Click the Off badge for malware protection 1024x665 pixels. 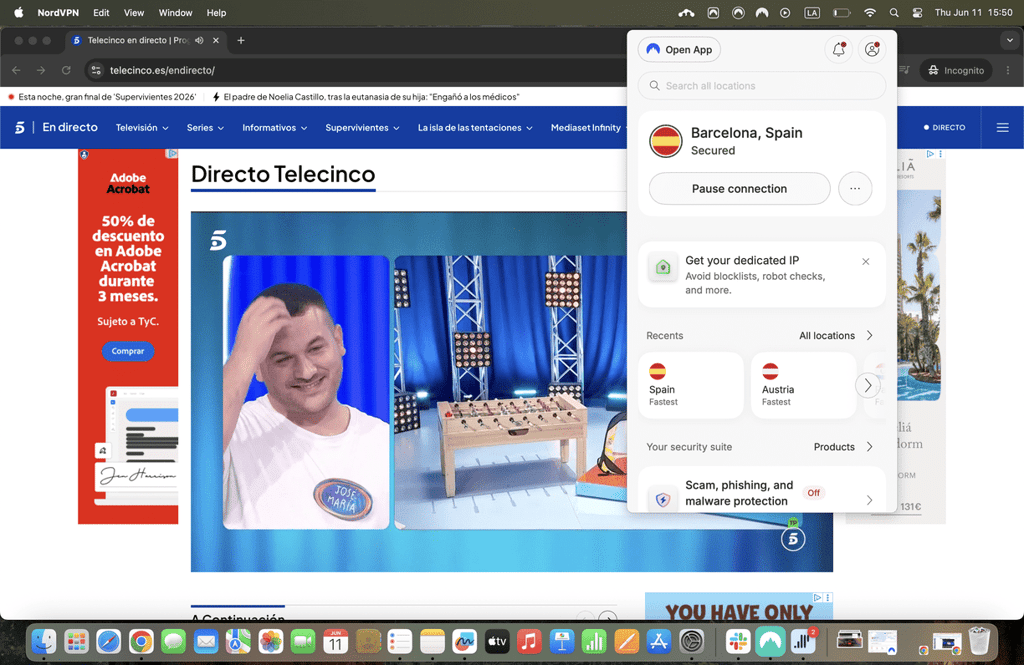pyautogui.click(x=813, y=493)
